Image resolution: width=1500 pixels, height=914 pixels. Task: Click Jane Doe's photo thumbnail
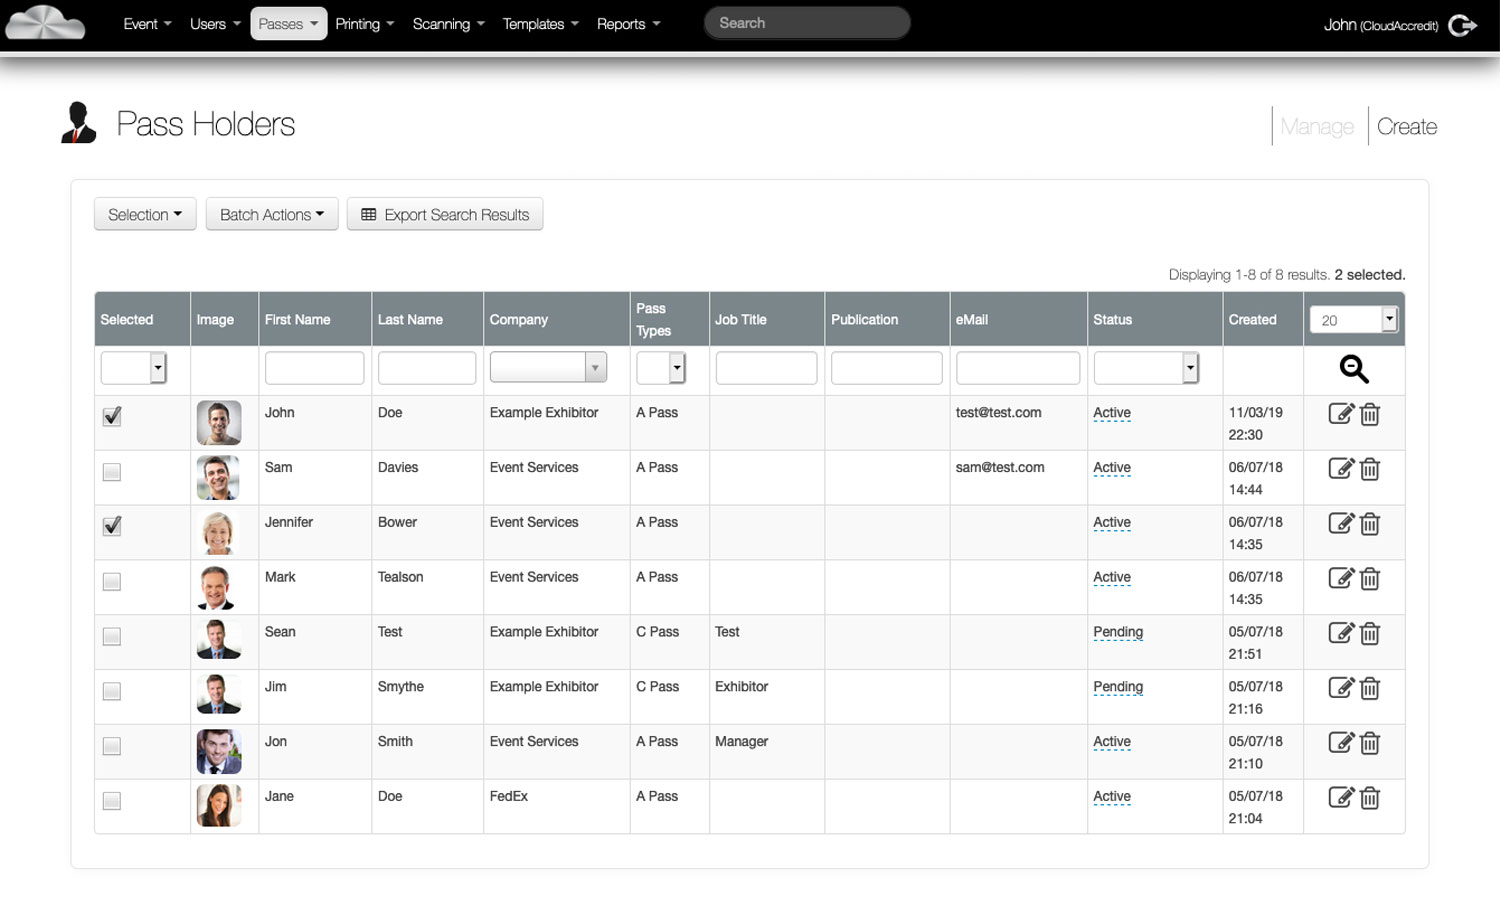[219, 806]
